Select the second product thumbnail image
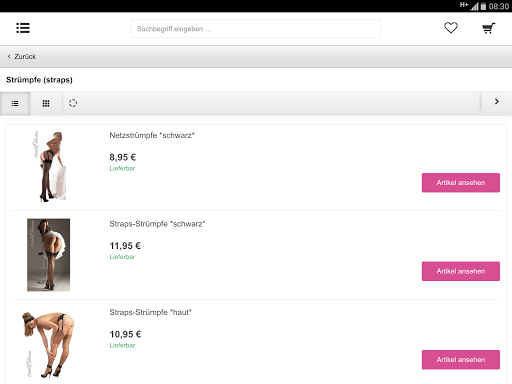 49,255
